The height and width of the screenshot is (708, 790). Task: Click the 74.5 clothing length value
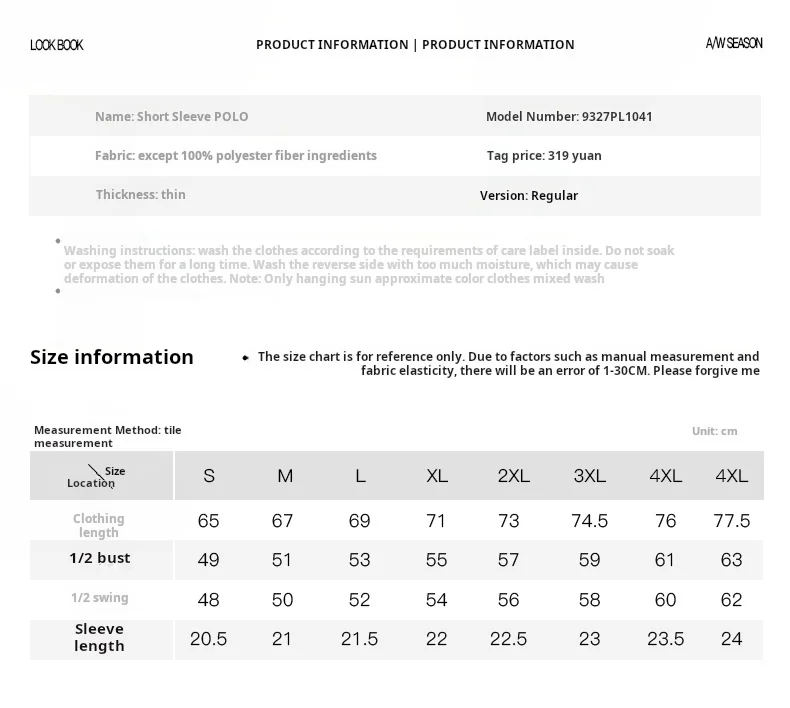pos(589,521)
